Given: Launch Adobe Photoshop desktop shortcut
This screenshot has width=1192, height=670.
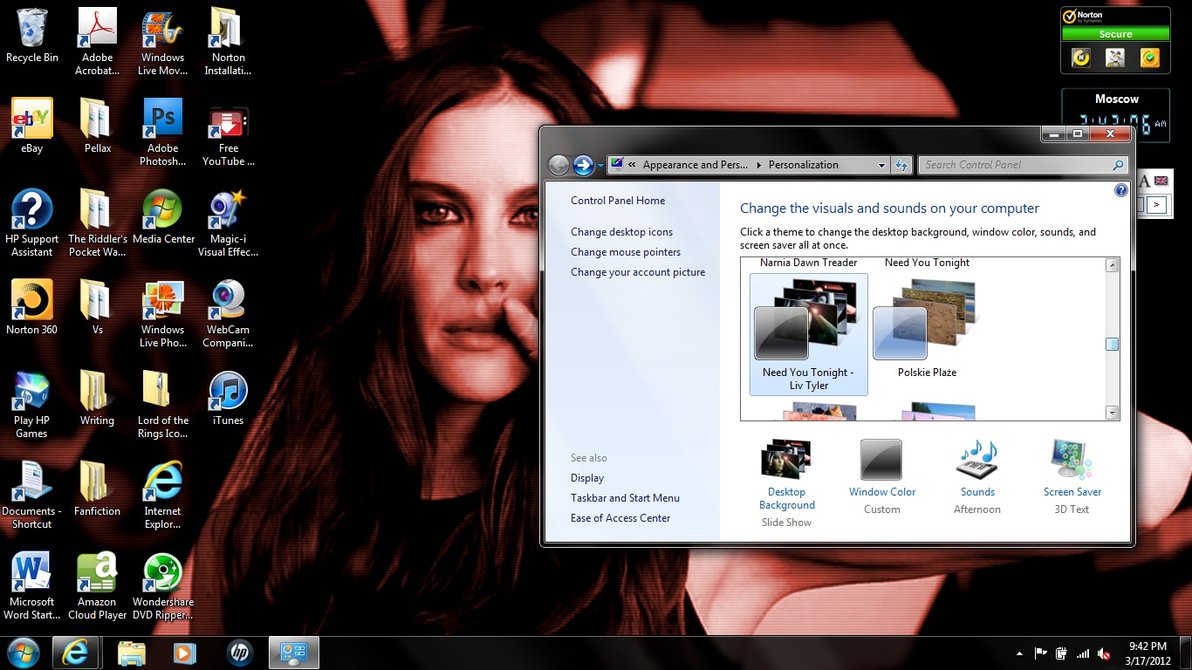Looking at the screenshot, I should click(x=162, y=120).
